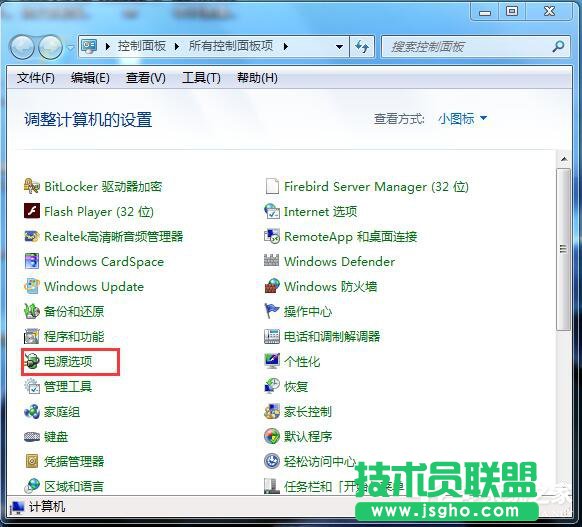Click the 搜索控制面板 search field
Viewport: 582px width, 527px height.
pos(475,47)
